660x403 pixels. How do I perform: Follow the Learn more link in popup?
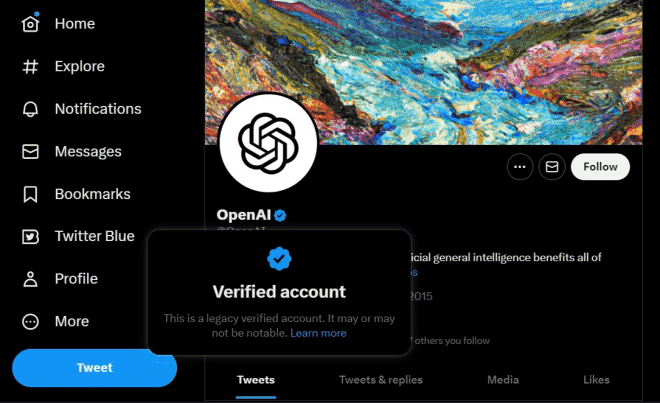click(319, 333)
